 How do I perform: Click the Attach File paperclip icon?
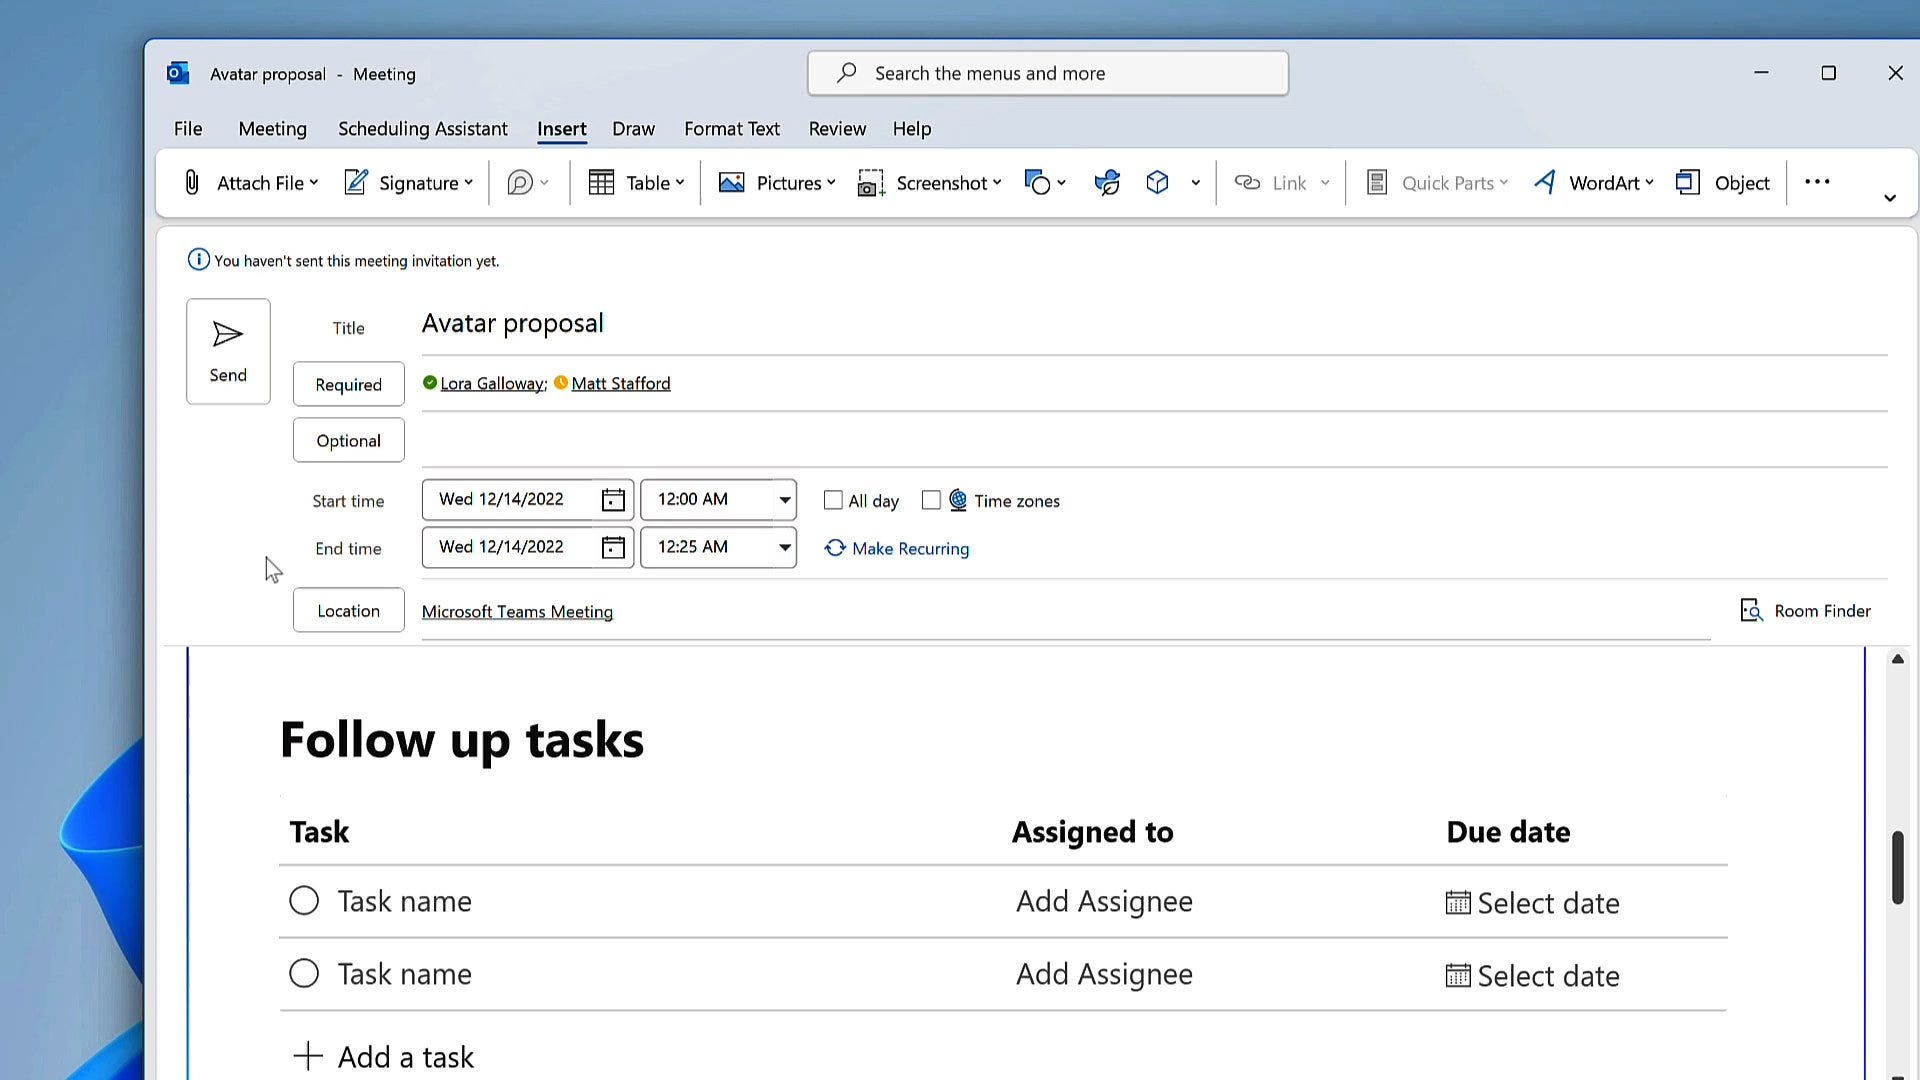192,182
